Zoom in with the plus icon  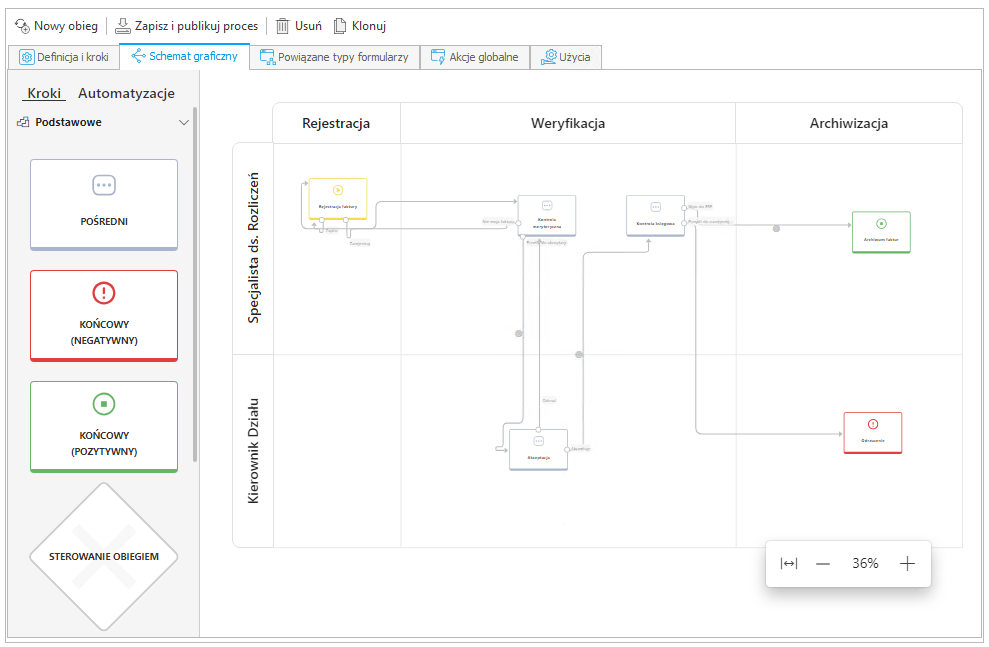(907, 564)
